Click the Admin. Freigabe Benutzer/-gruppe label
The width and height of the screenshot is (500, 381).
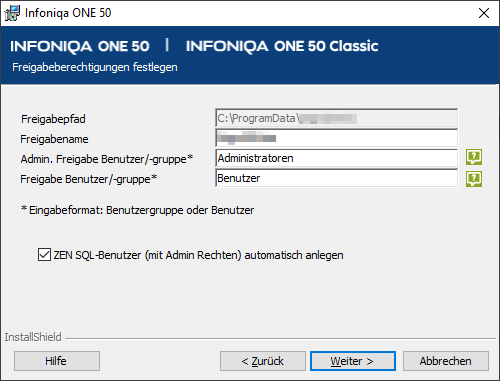click(107, 159)
